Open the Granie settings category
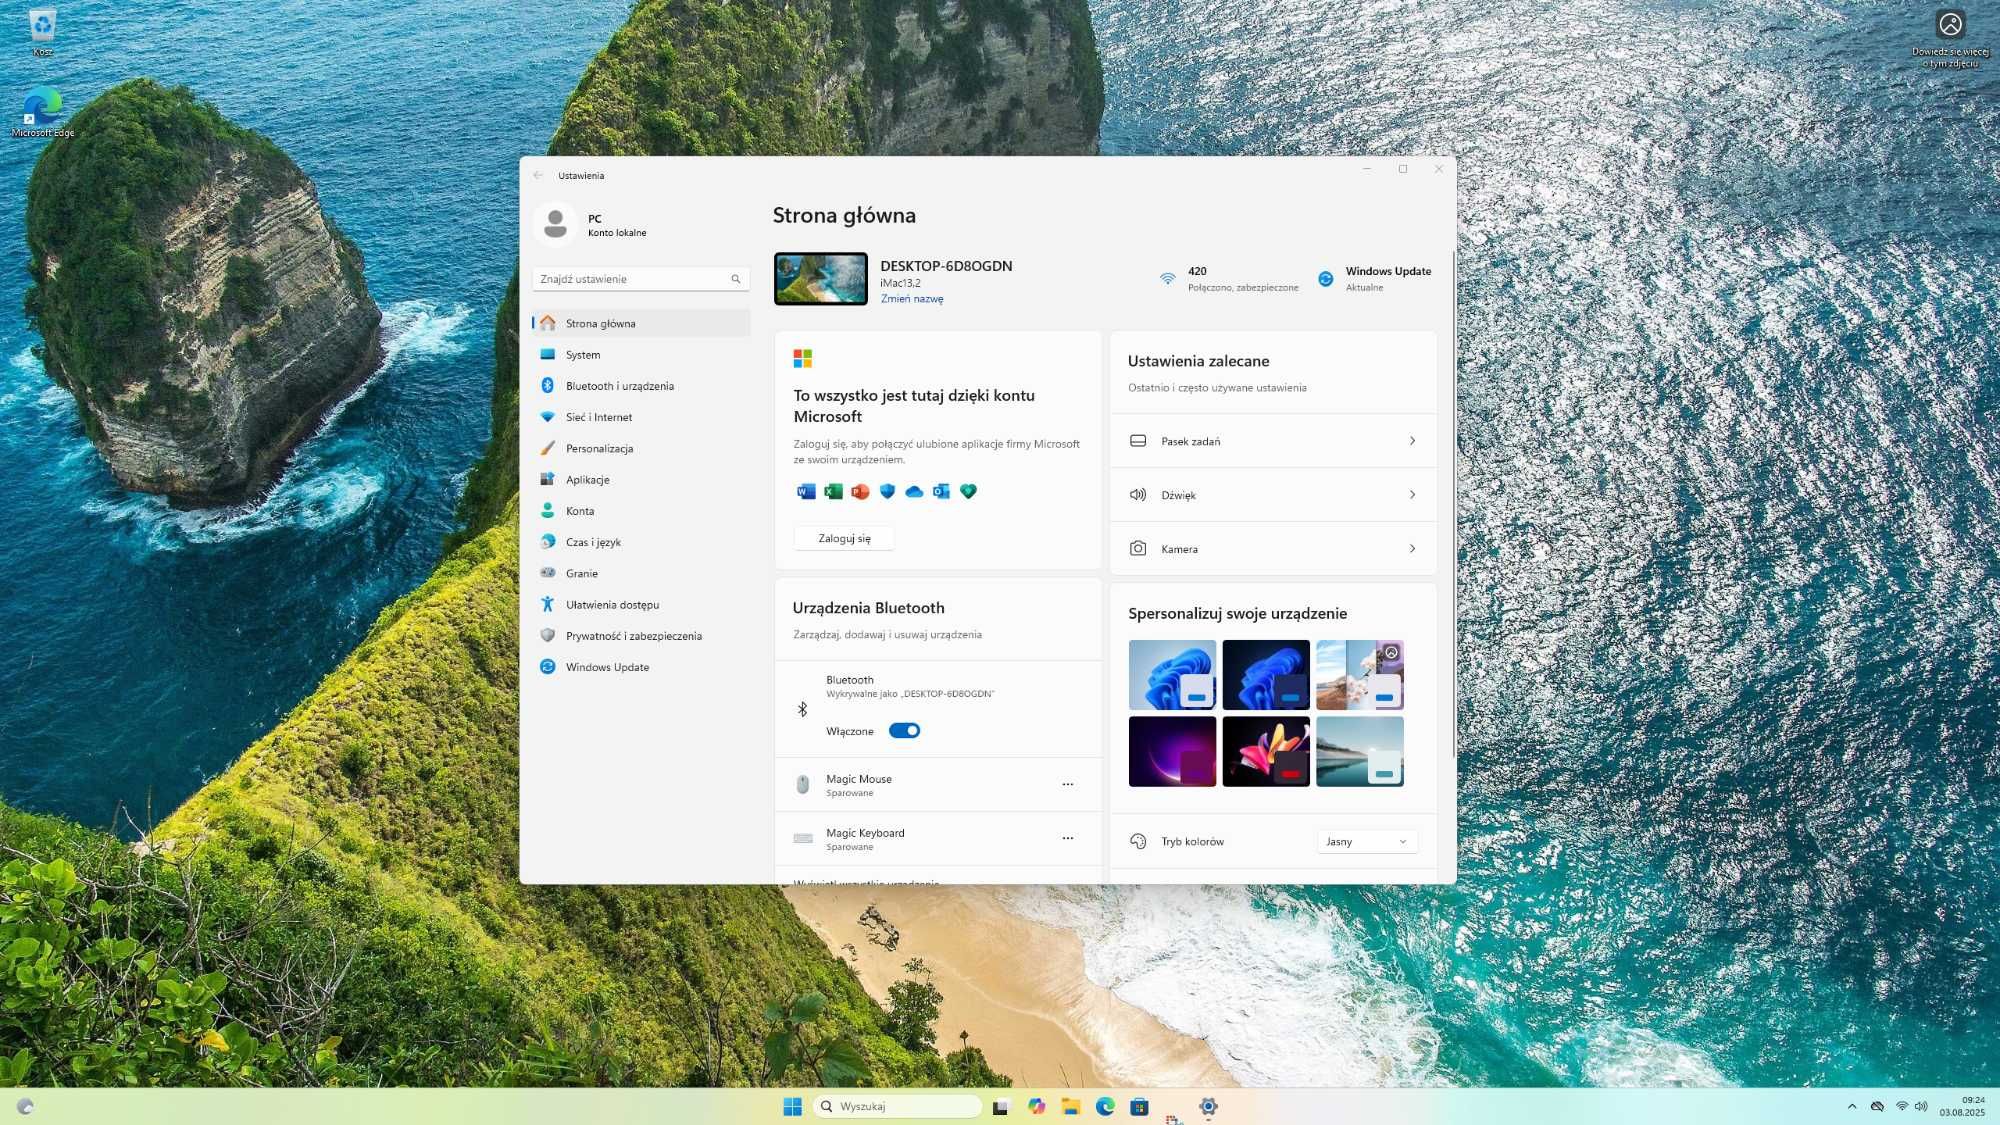This screenshot has height=1125, width=2000. click(x=641, y=573)
